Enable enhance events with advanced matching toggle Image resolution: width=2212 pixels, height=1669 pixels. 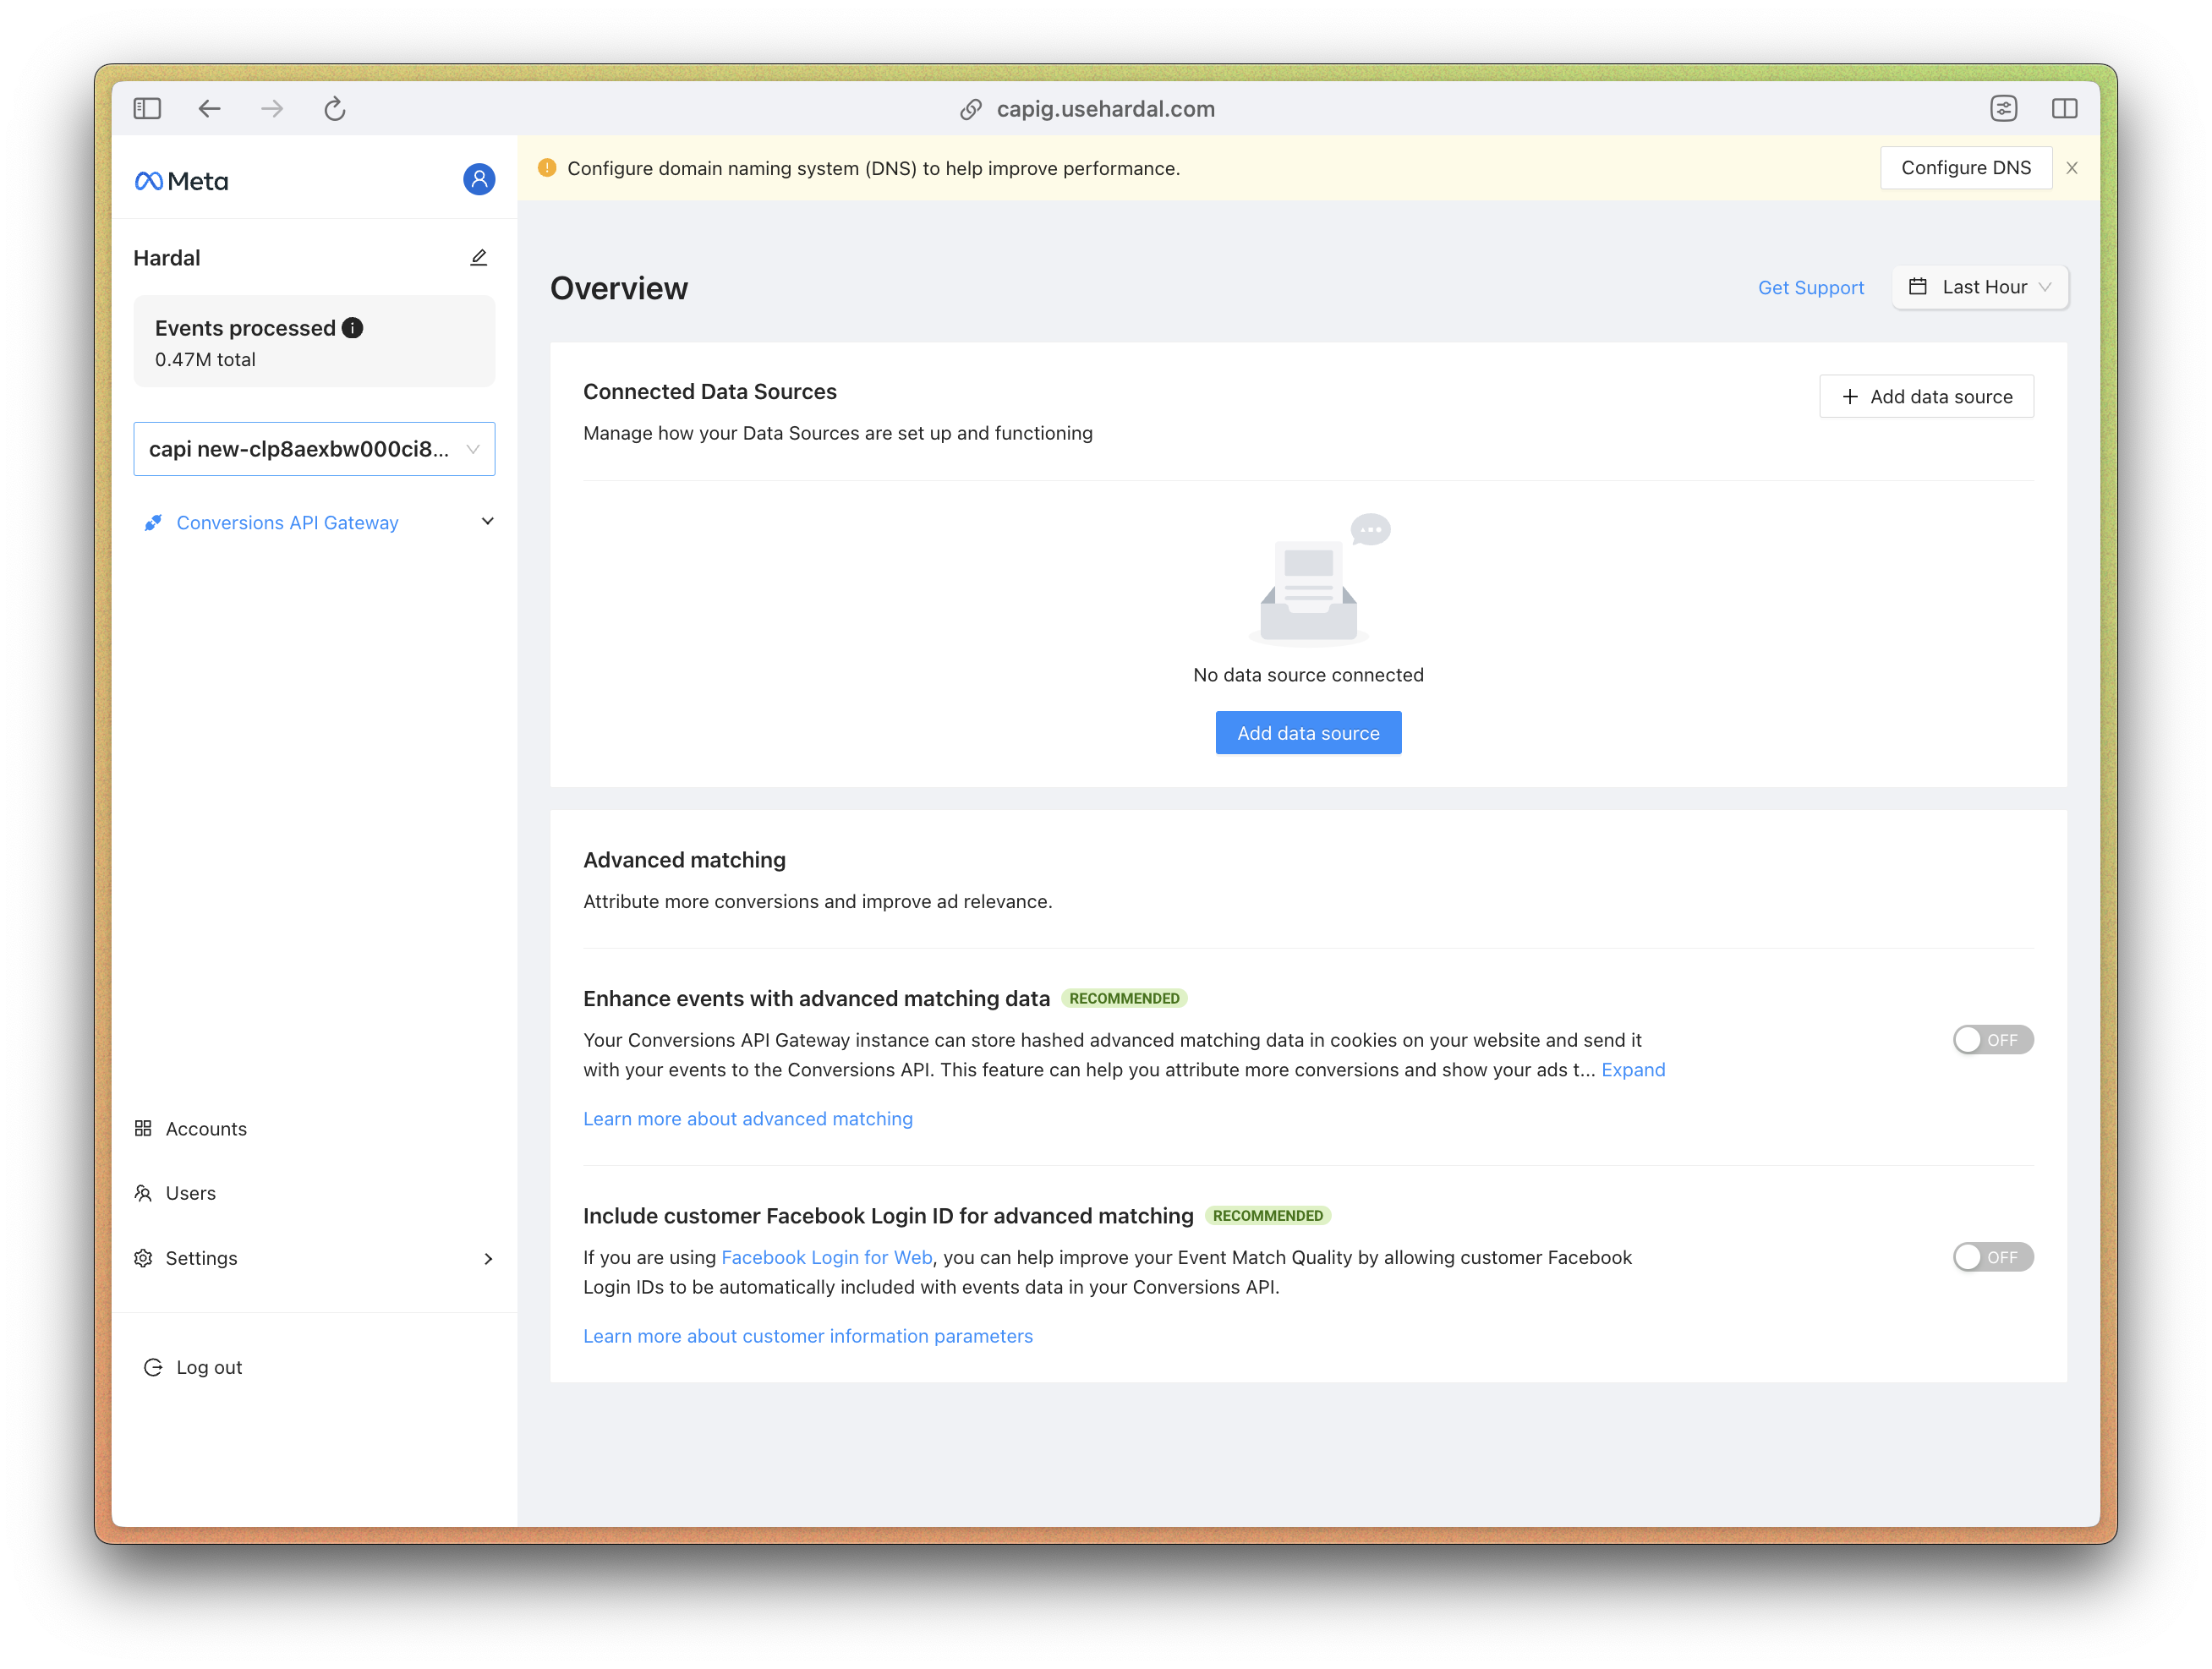click(1993, 1040)
